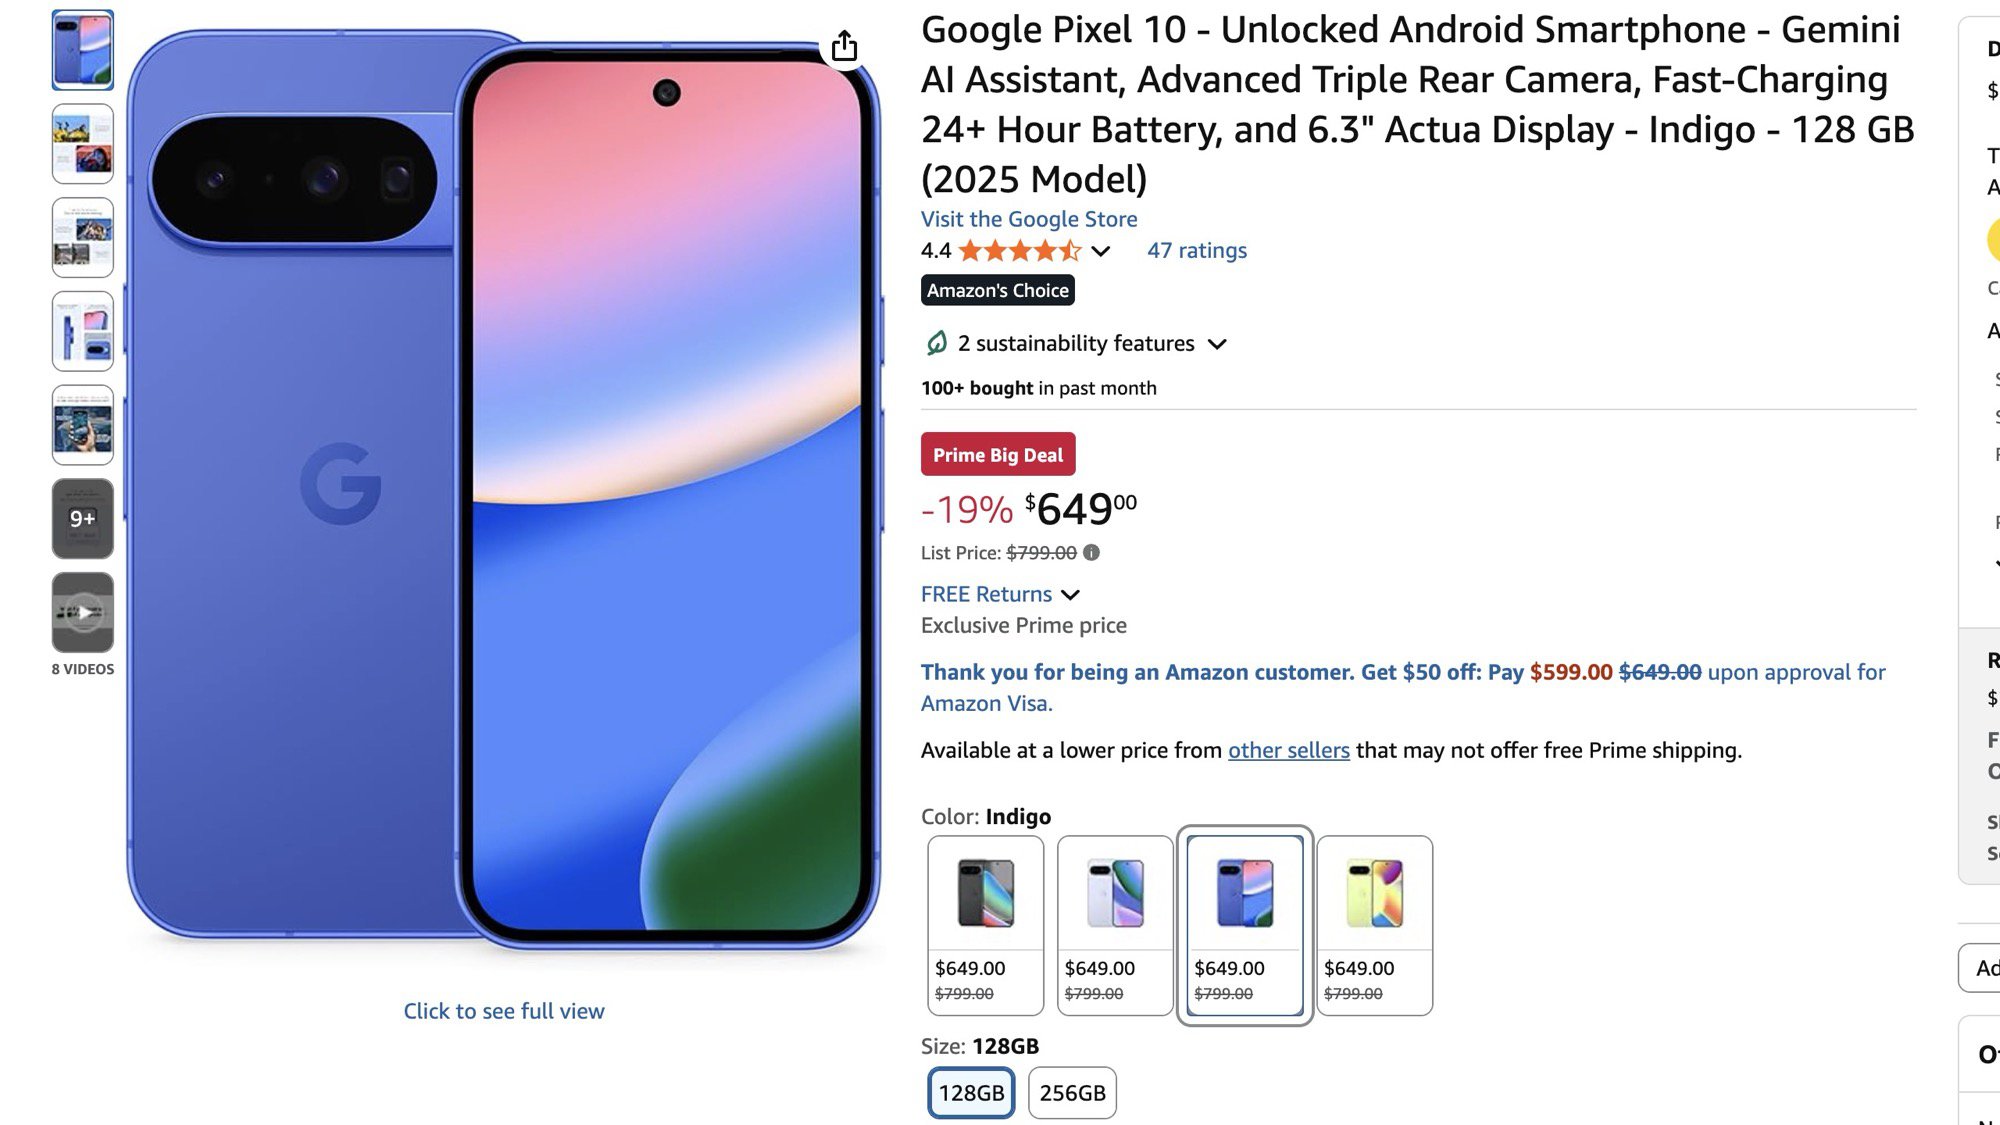
Task: Open the 9+ more images thumbnail
Action: pos(83,518)
